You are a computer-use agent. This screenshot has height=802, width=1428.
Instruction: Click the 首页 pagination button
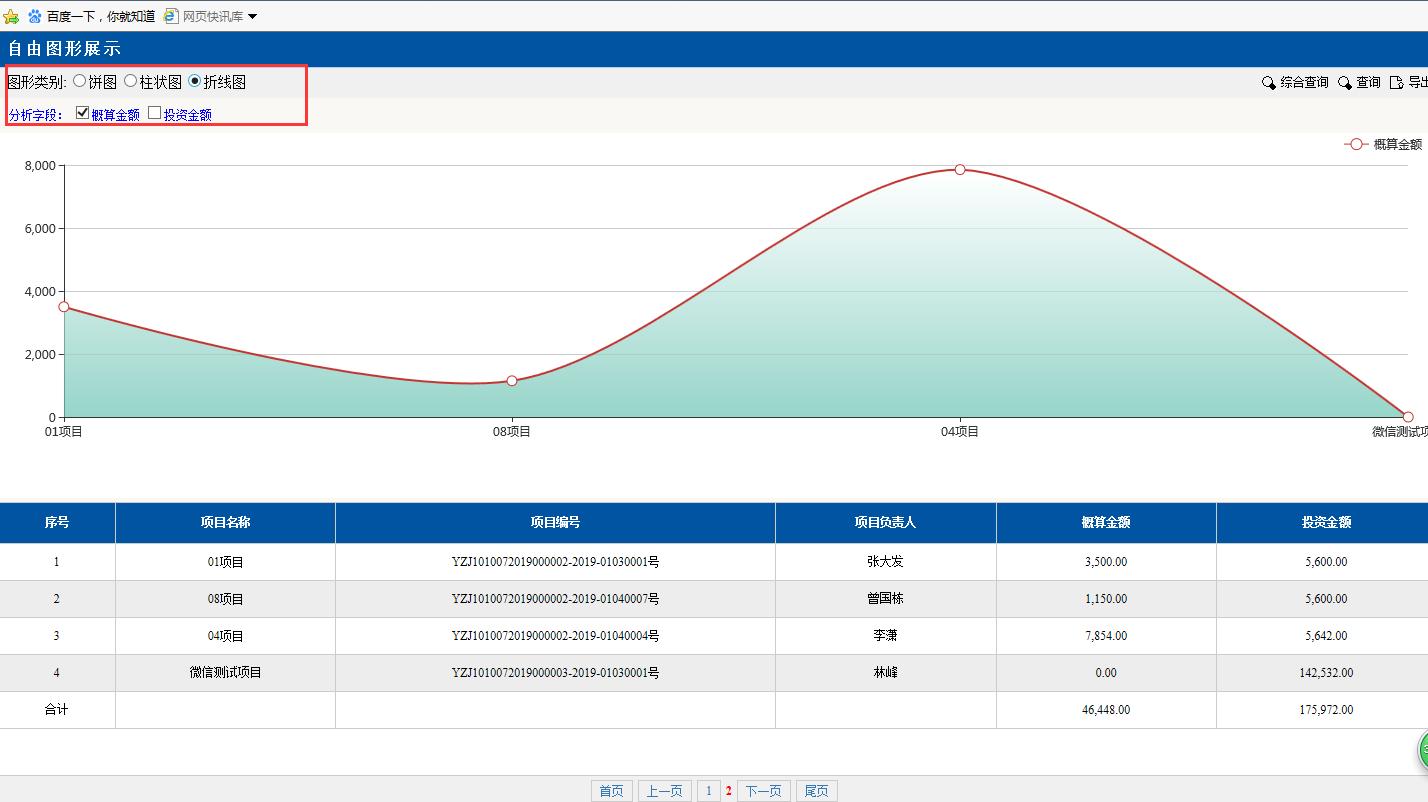click(611, 791)
